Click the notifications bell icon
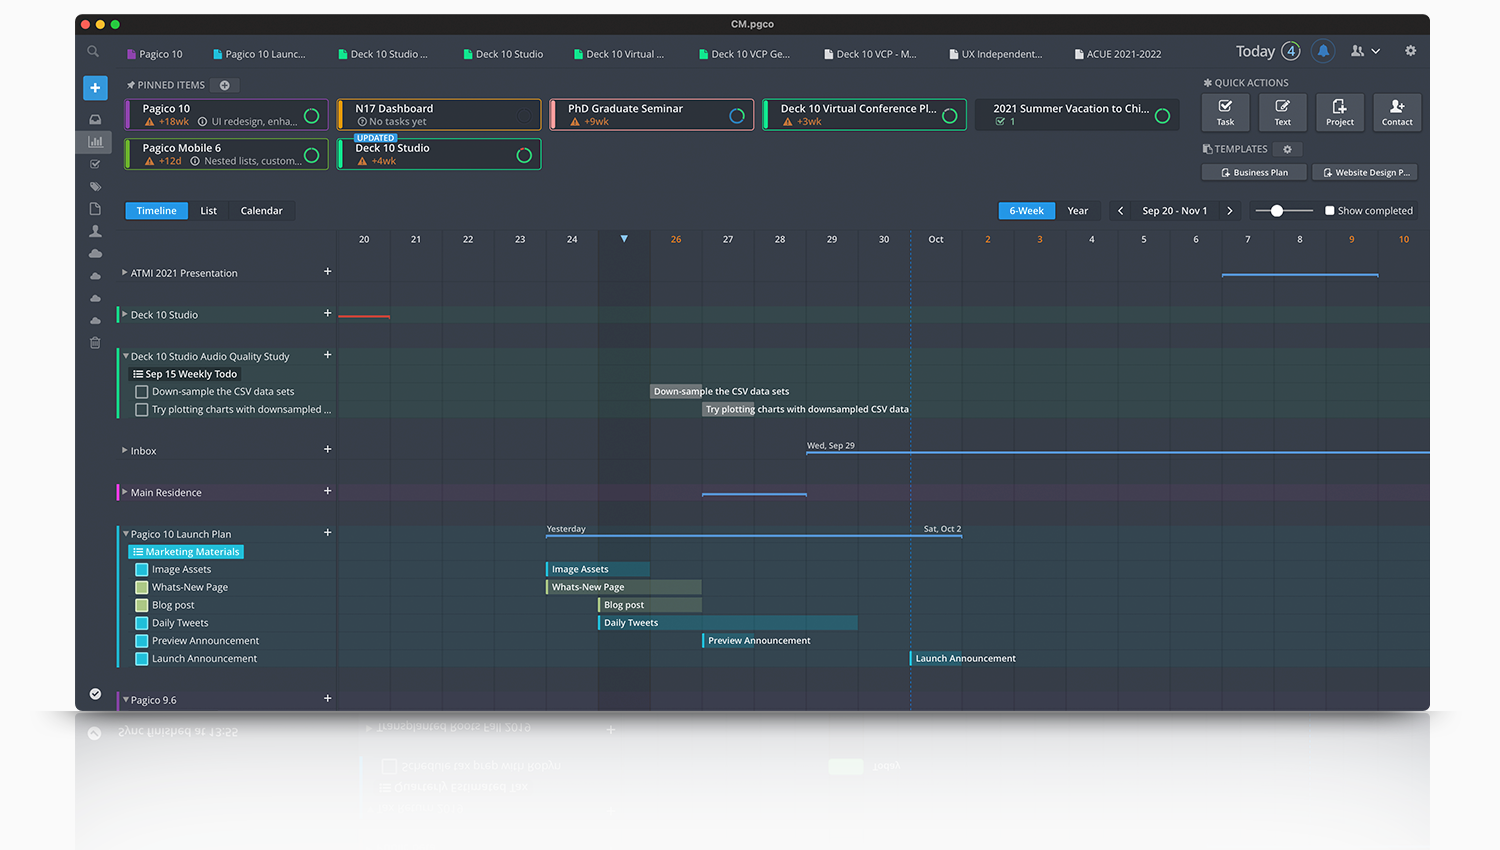This screenshot has height=850, width=1500. [1323, 51]
